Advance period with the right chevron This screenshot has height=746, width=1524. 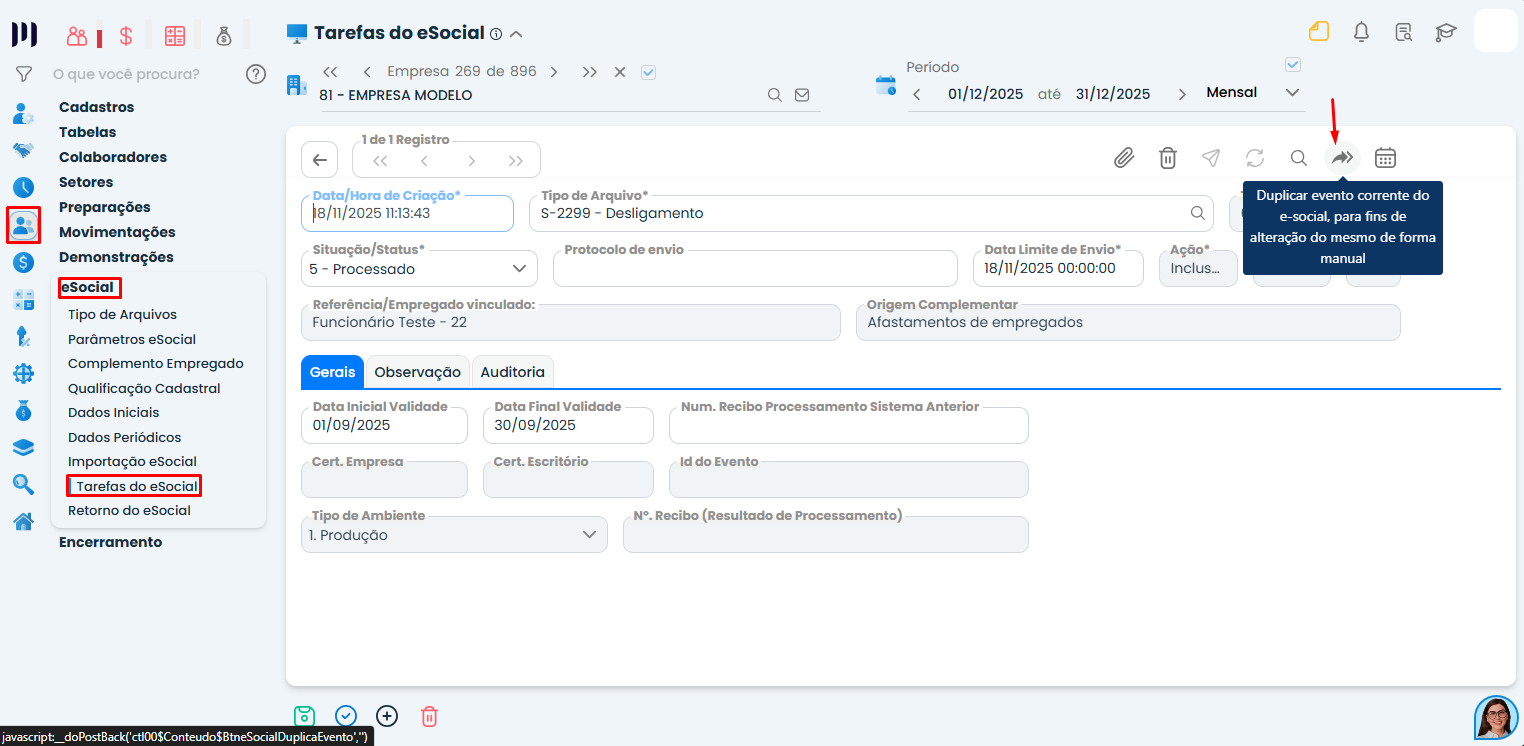pyautogui.click(x=1182, y=94)
